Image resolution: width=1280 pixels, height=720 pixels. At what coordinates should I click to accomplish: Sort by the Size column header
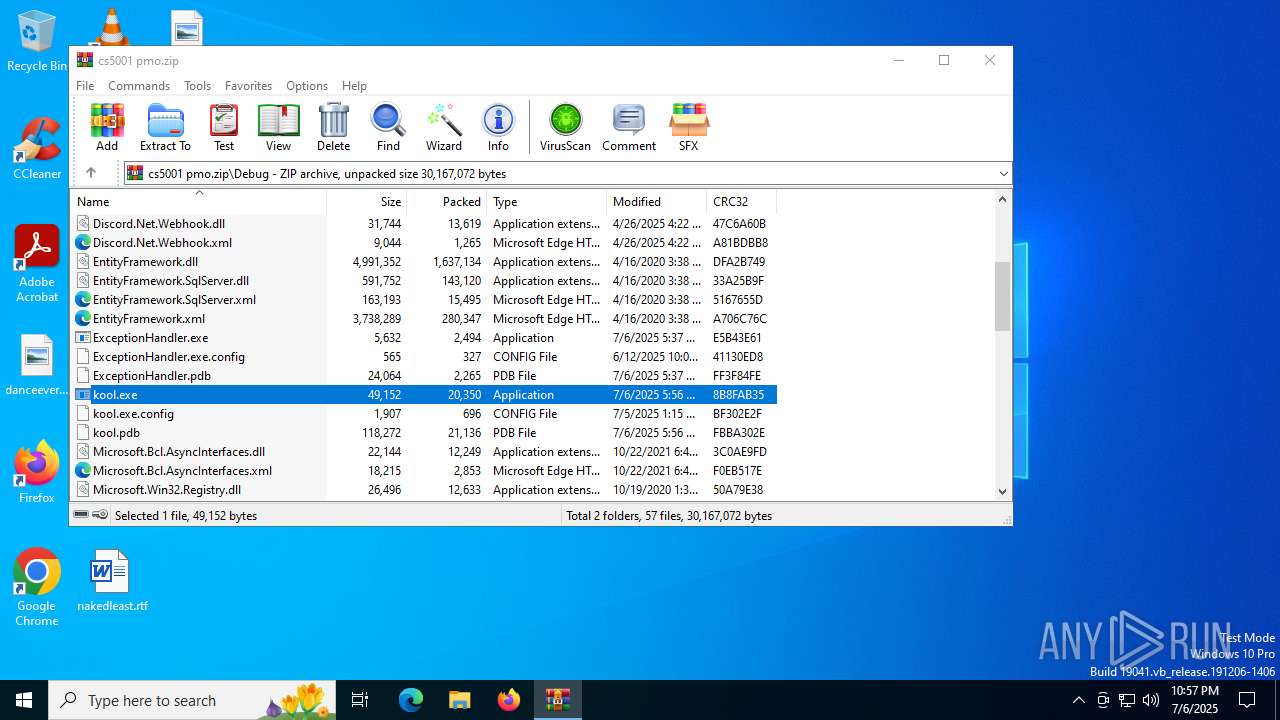[x=366, y=202]
